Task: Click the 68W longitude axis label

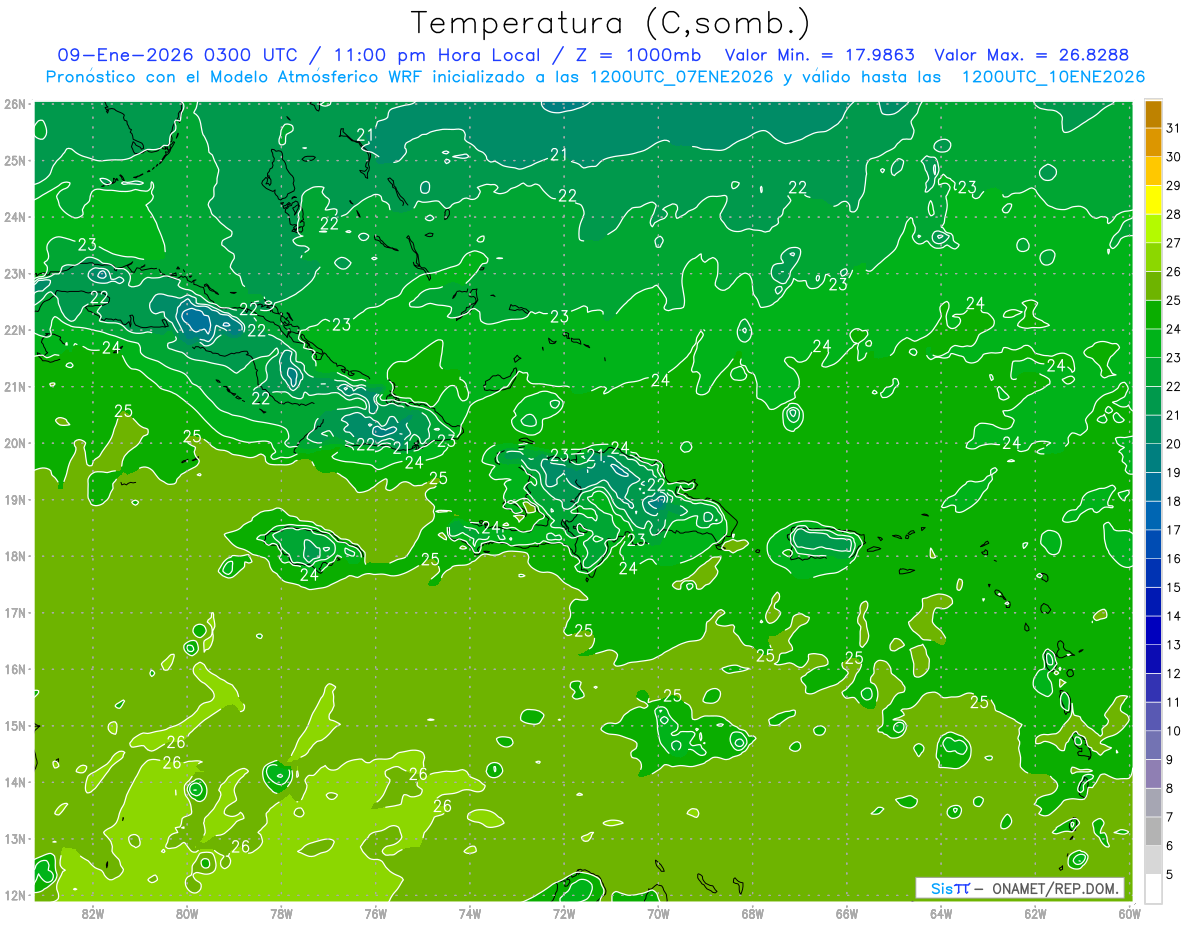Action: coord(752,913)
